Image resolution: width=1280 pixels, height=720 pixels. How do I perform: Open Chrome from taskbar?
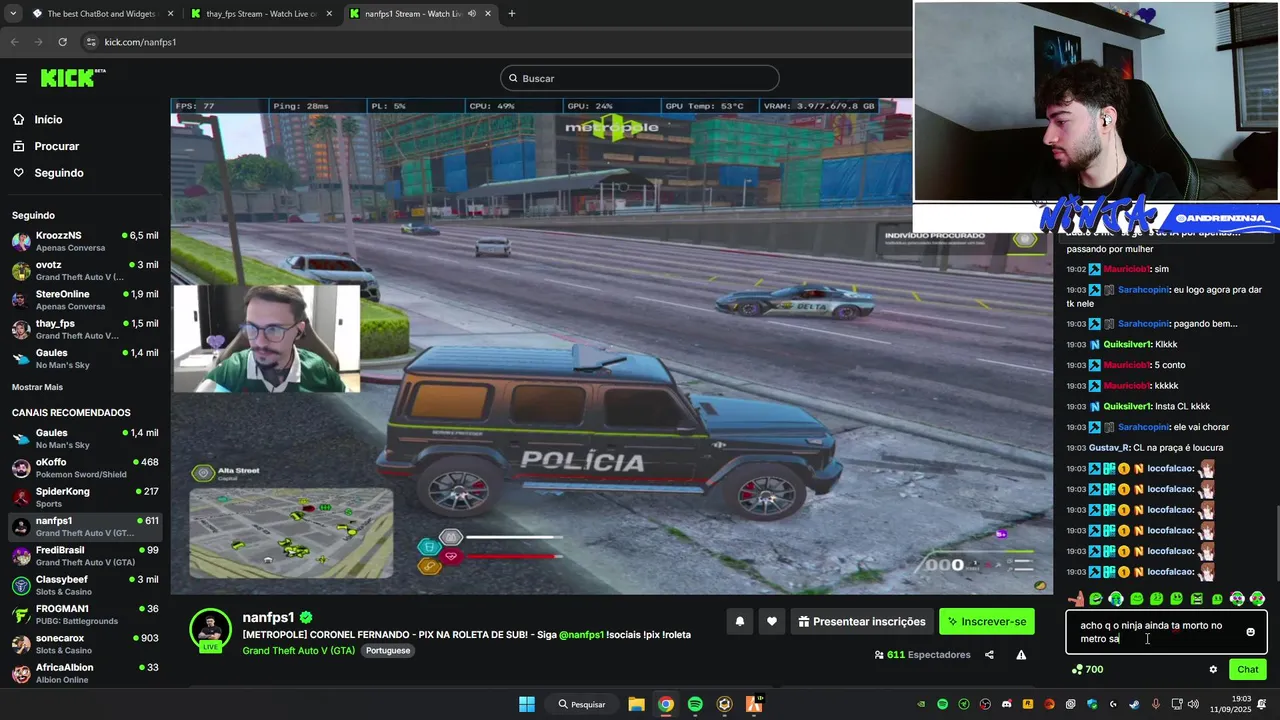[666, 704]
